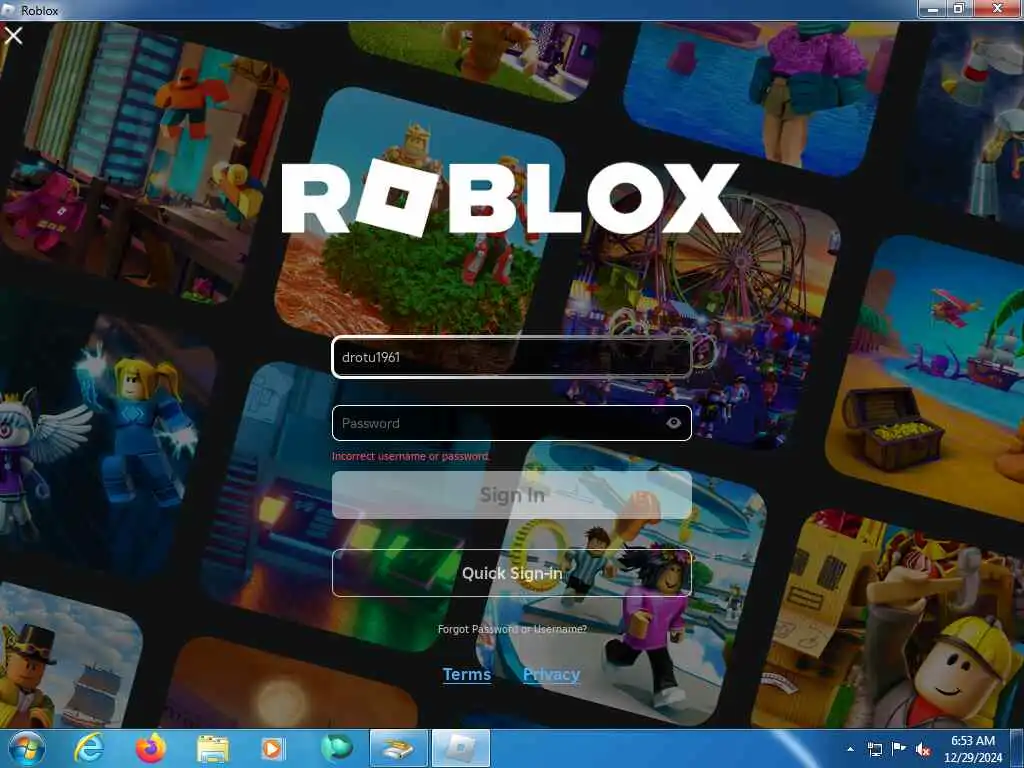Click the username field containing drotu1961
The image size is (1024, 768).
point(511,357)
